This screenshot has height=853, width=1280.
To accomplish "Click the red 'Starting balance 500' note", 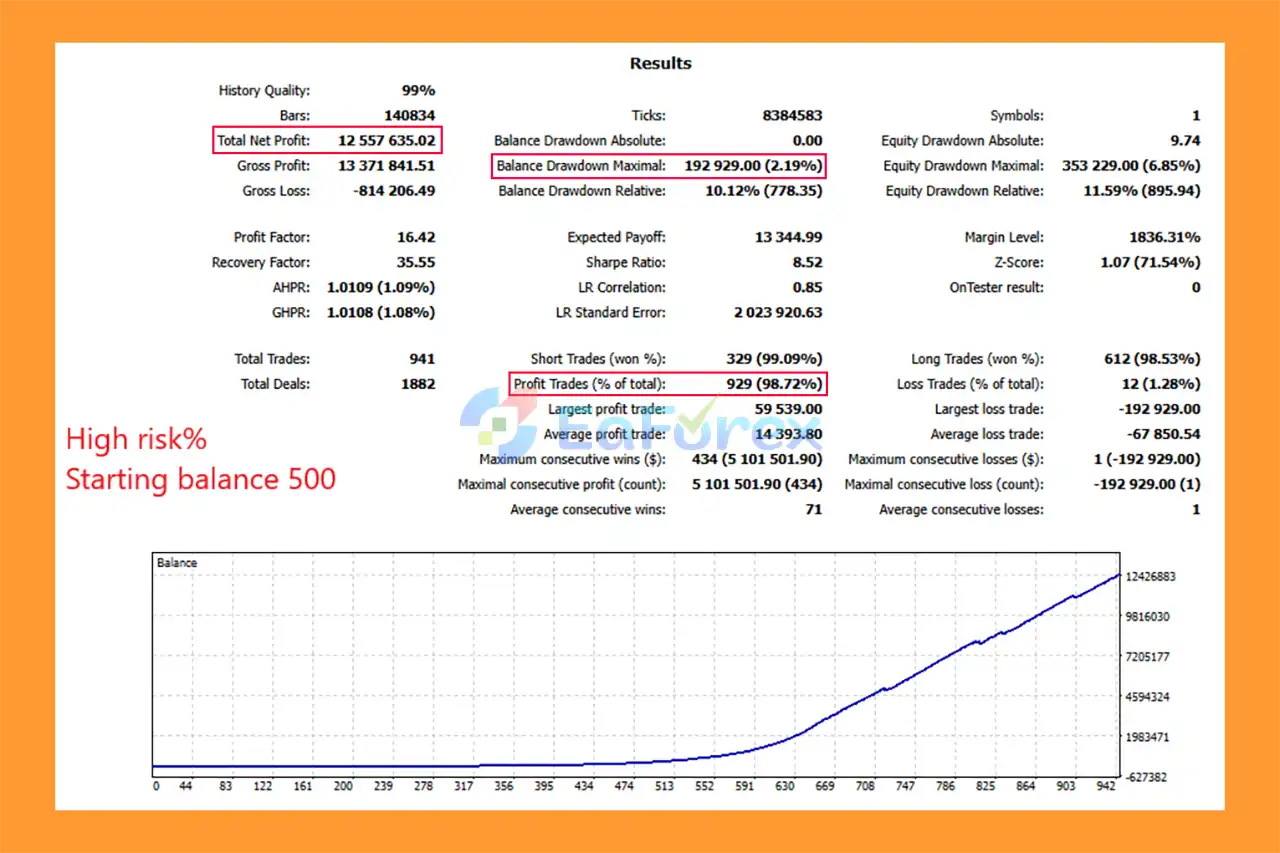I will tap(200, 479).
